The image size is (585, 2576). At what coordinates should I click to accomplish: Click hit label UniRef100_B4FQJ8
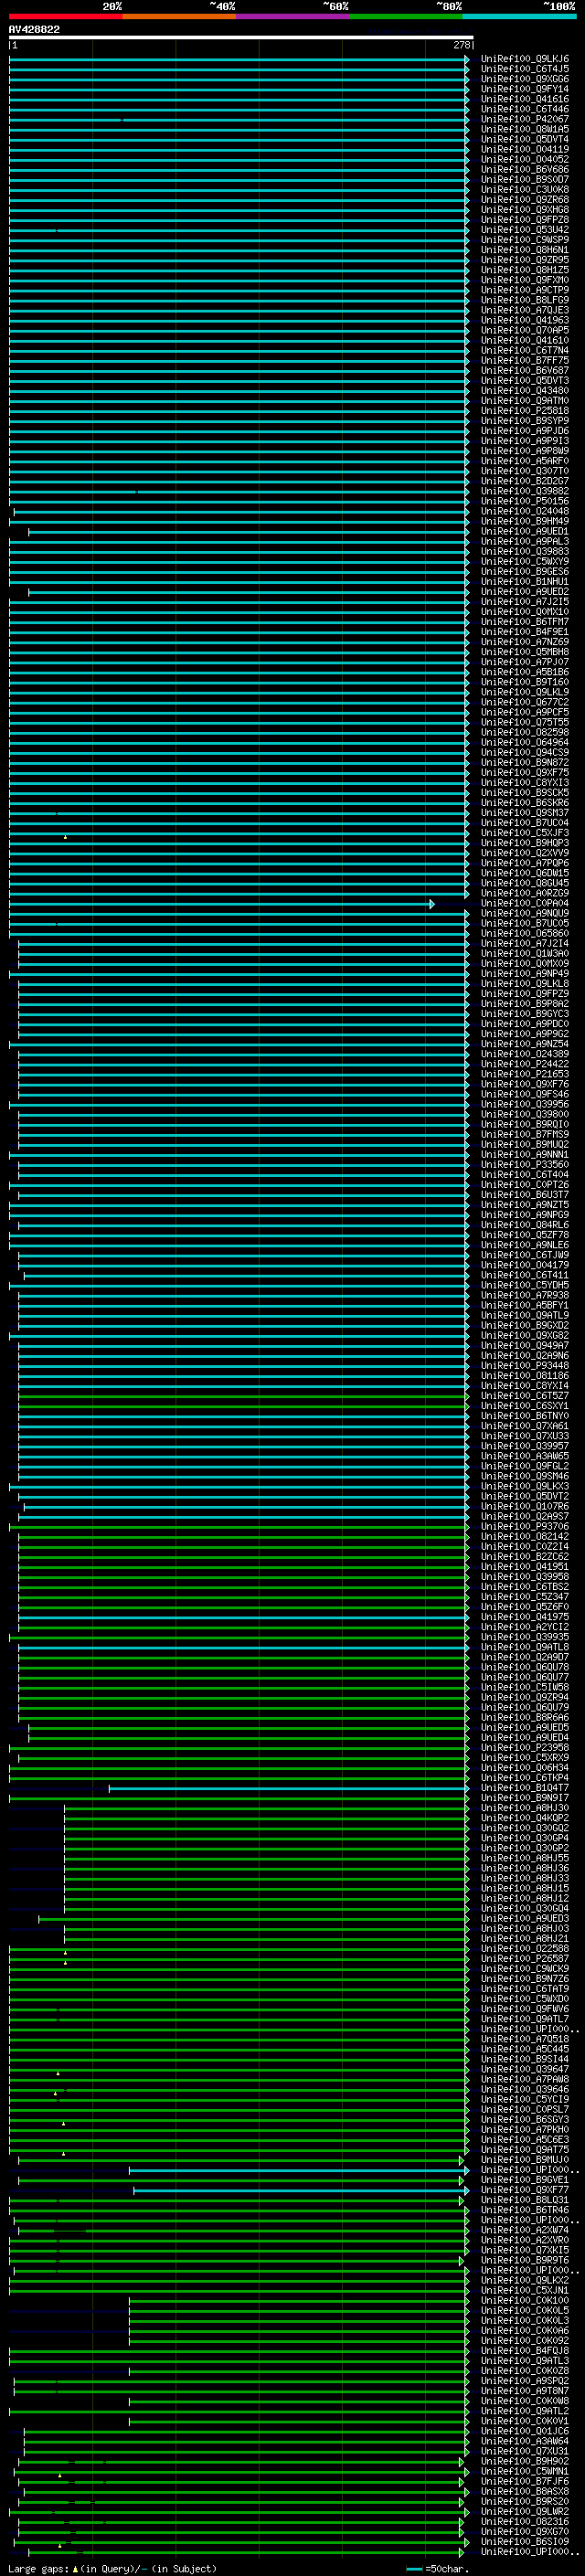point(524,2350)
